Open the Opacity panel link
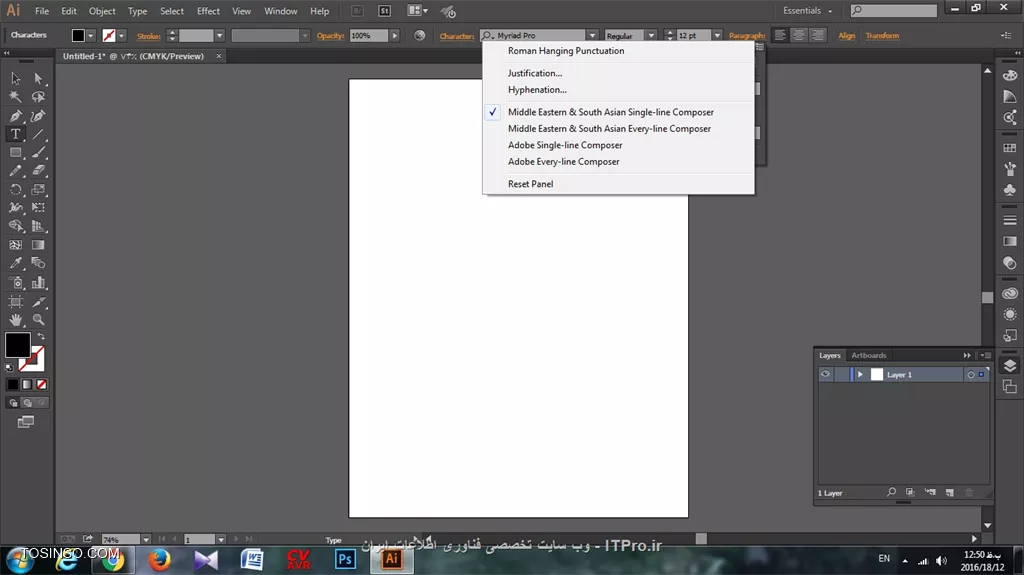The image size is (1024, 575). pos(330,35)
